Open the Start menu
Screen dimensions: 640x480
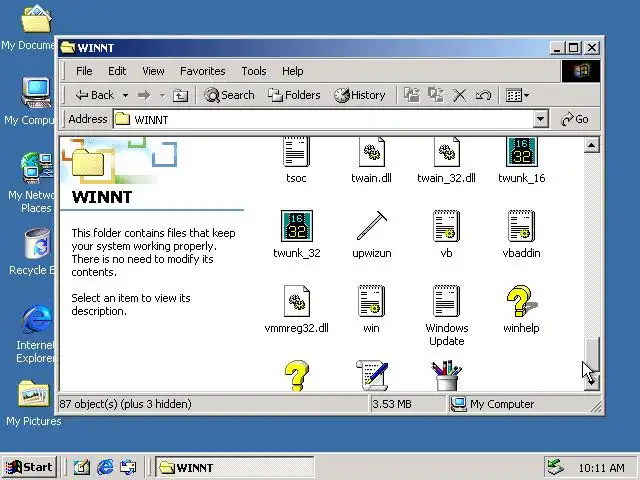[29, 467]
